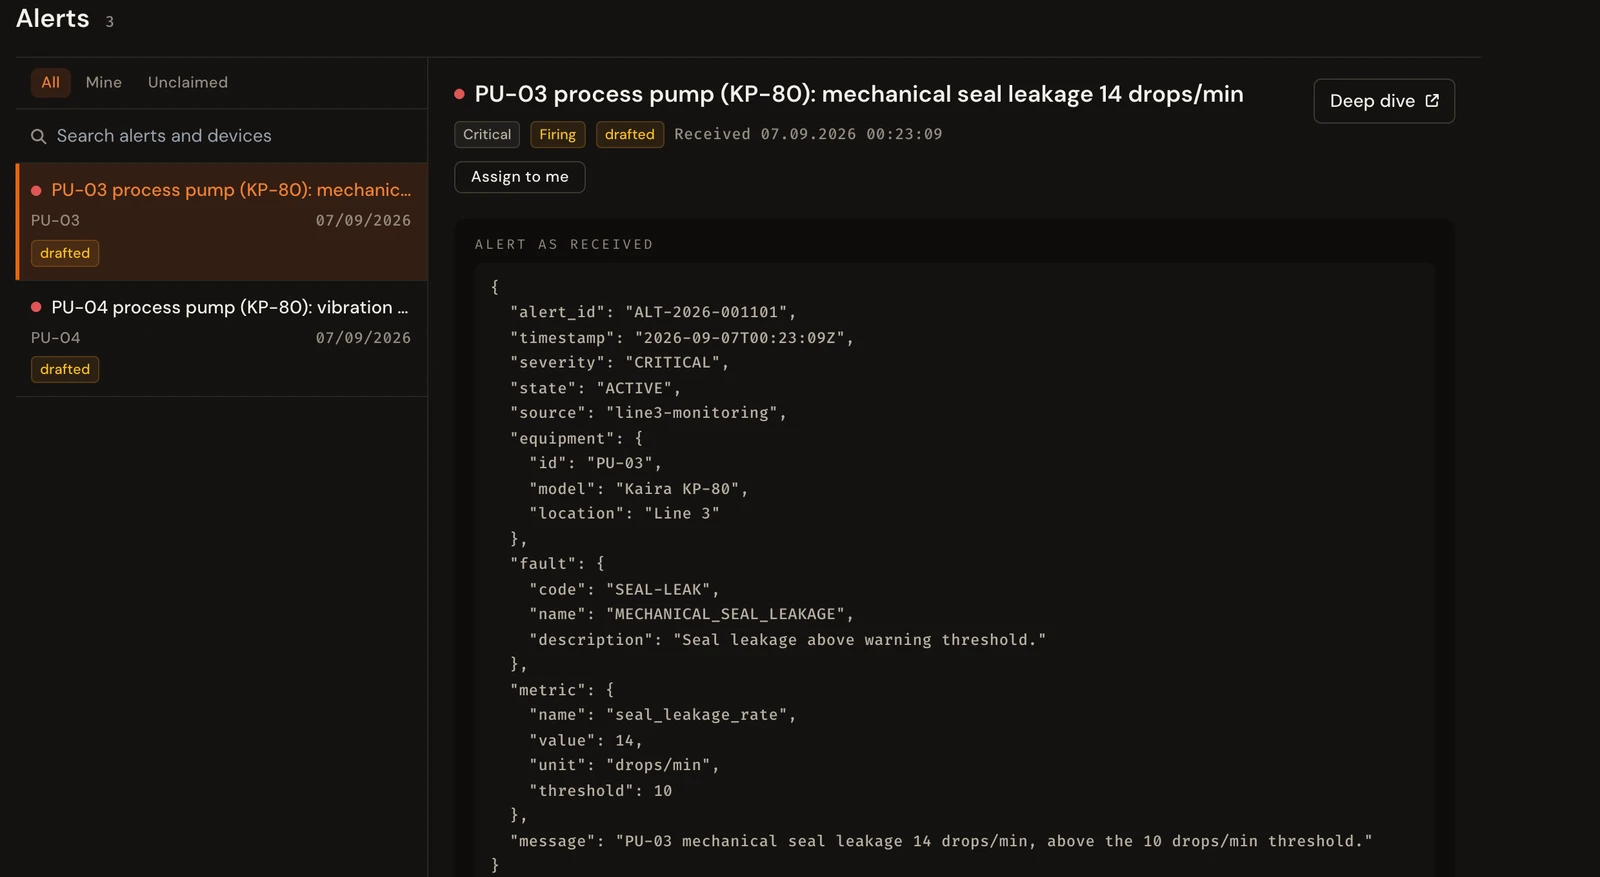Click the model Kaira KP-80 line

click(x=639, y=488)
